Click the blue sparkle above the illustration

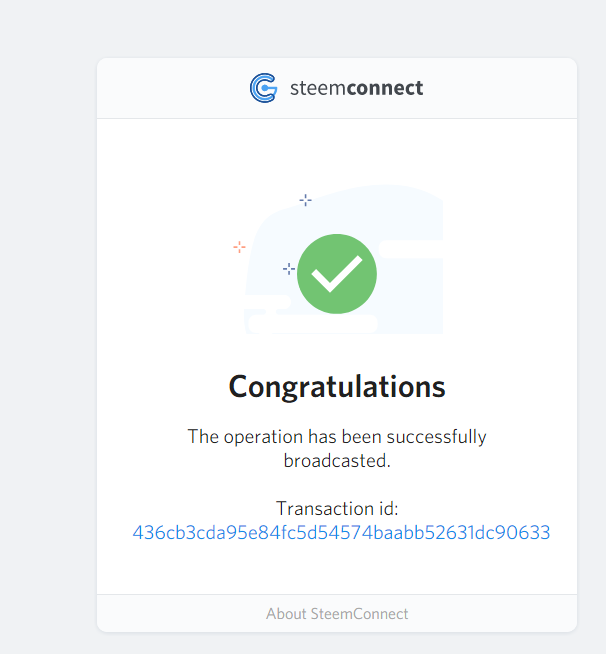click(x=305, y=200)
